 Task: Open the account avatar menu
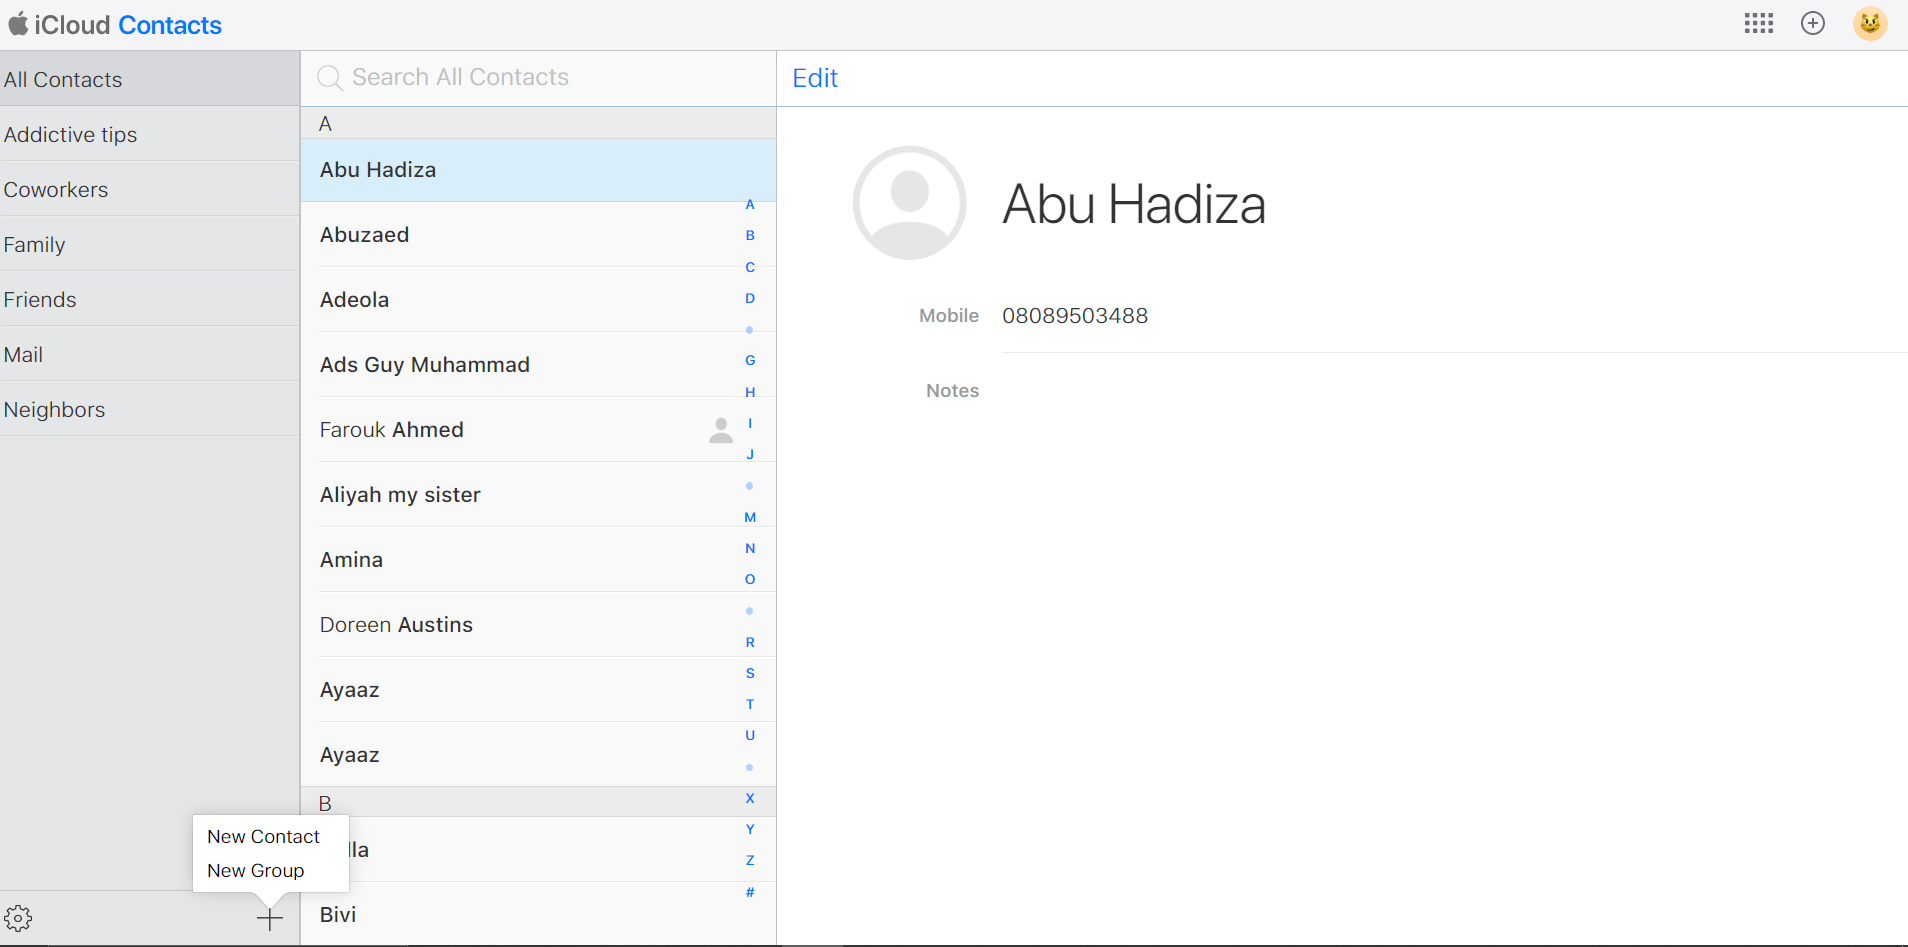(x=1869, y=24)
